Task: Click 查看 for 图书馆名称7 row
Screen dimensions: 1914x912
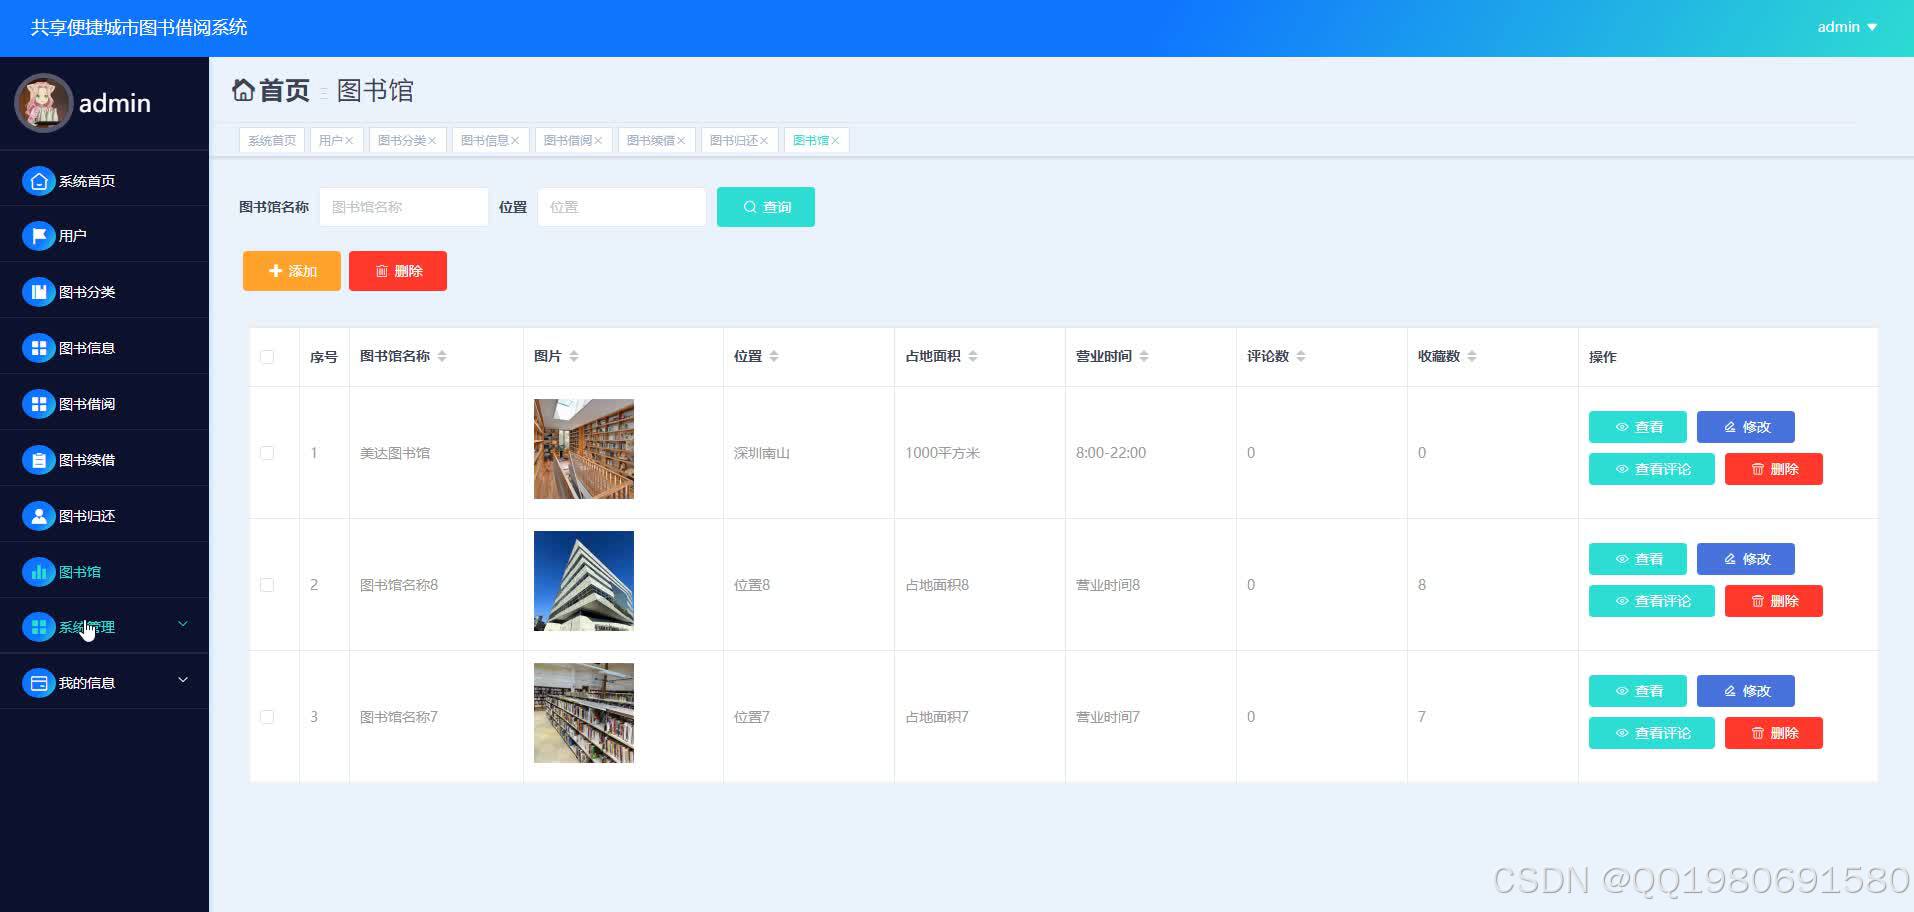Action: (x=1638, y=691)
